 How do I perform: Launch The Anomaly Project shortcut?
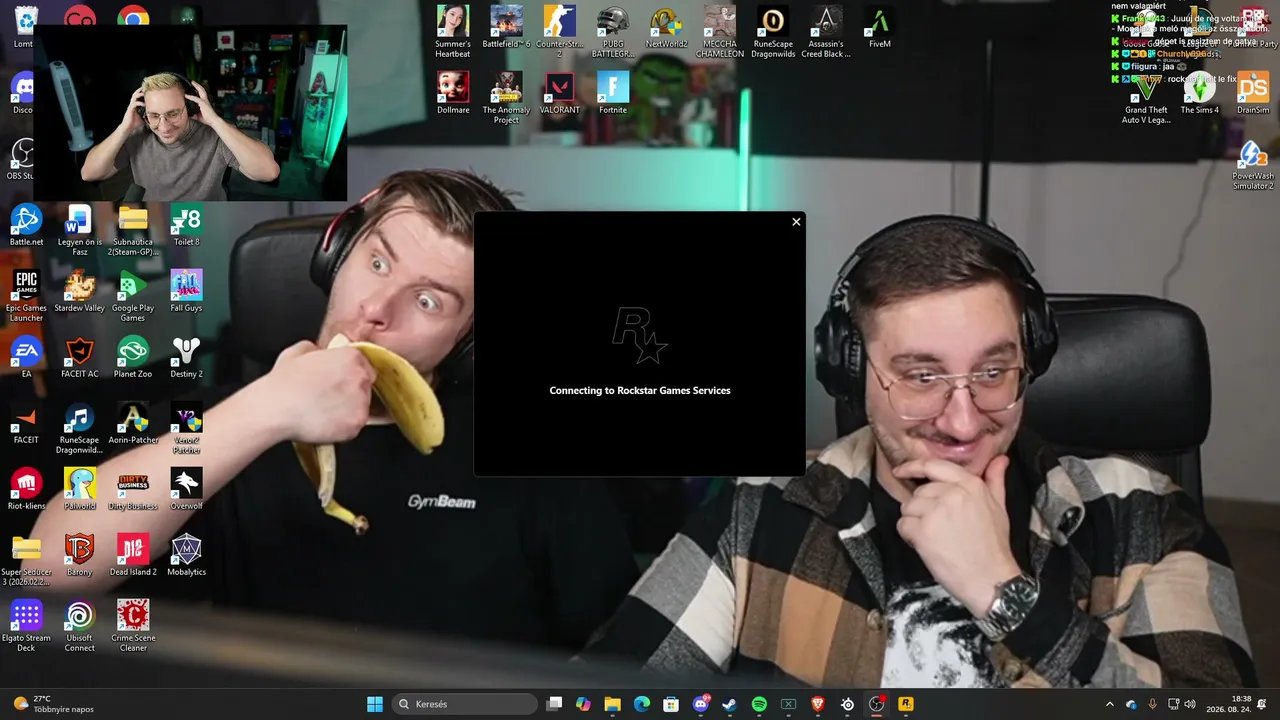point(507,98)
